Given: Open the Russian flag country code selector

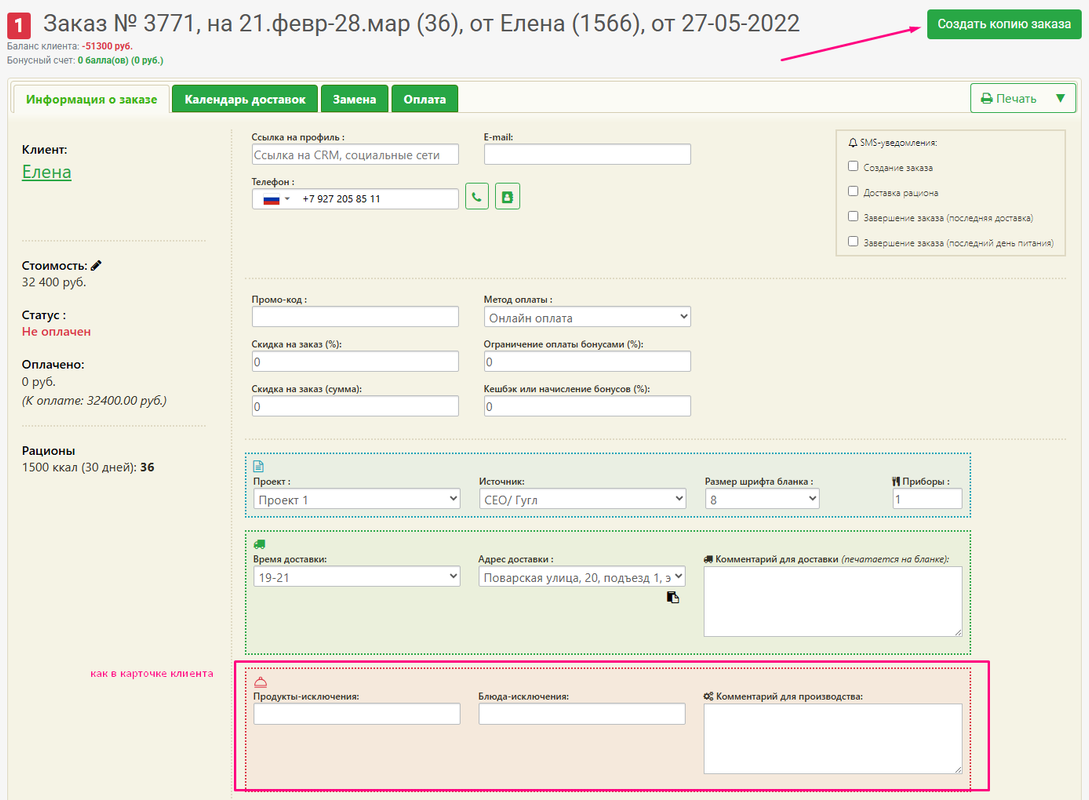Looking at the screenshot, I should tap(276, 199).
